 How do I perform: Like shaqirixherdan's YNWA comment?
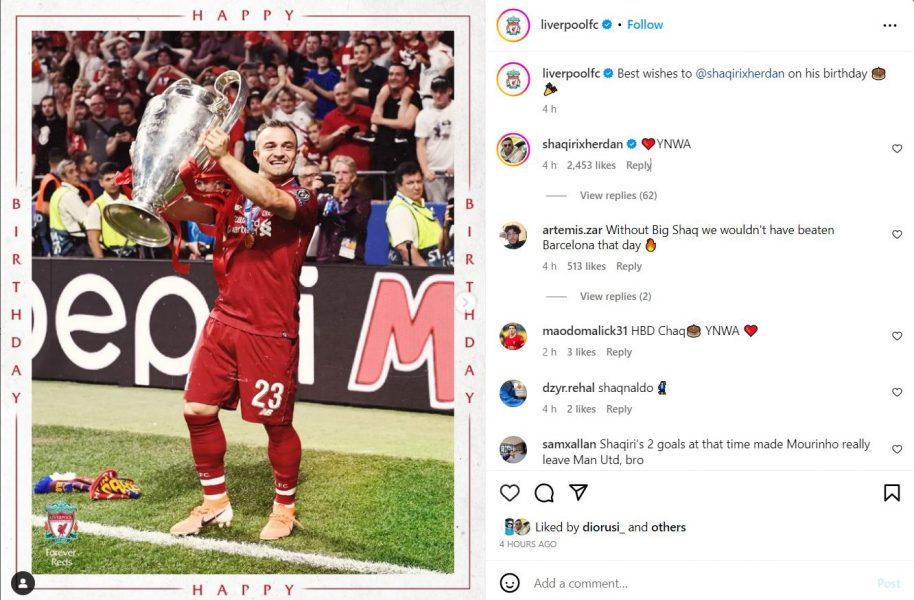pyautogui.click(x=897, y=149)
